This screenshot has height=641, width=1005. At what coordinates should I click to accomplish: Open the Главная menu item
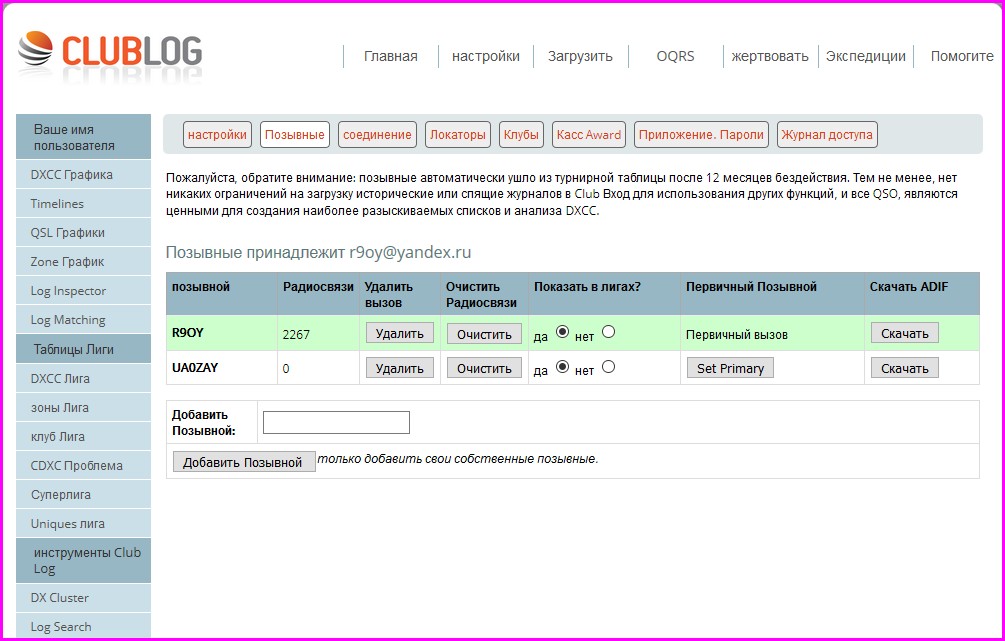click(x=390, y=56)
